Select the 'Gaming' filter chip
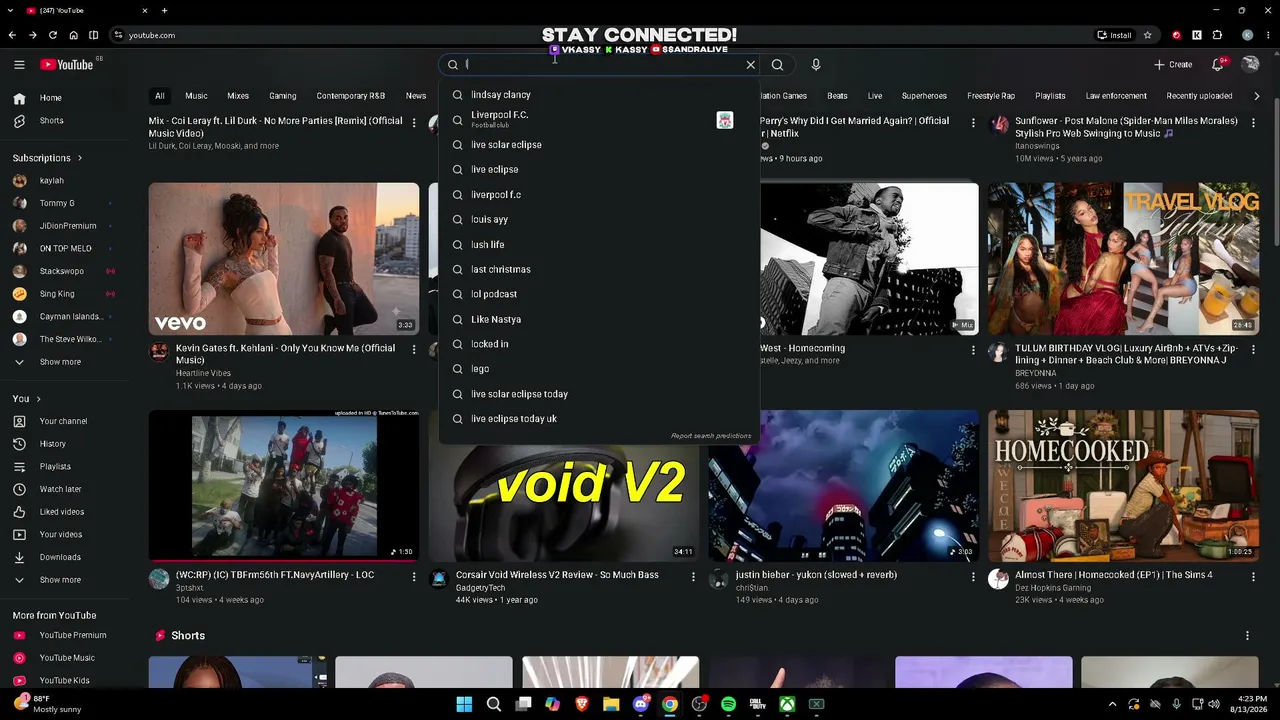1280x720 pixels. (283, 96)
